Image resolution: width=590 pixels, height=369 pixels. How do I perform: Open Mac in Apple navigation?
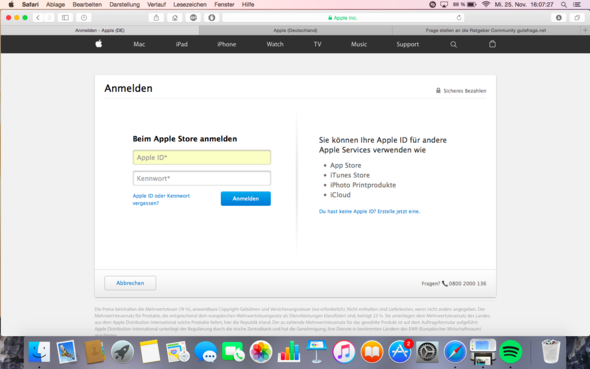[x=139, y=44]
